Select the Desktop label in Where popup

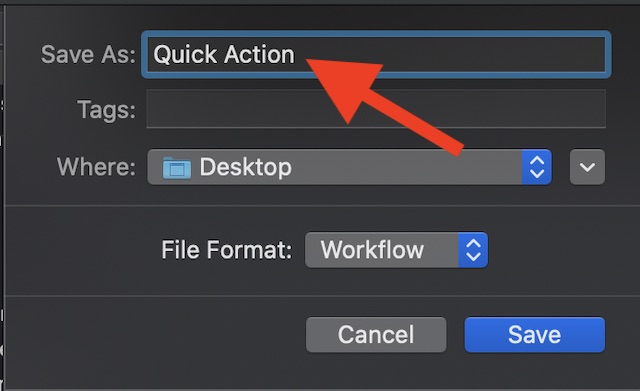click(x=246, y=167)
